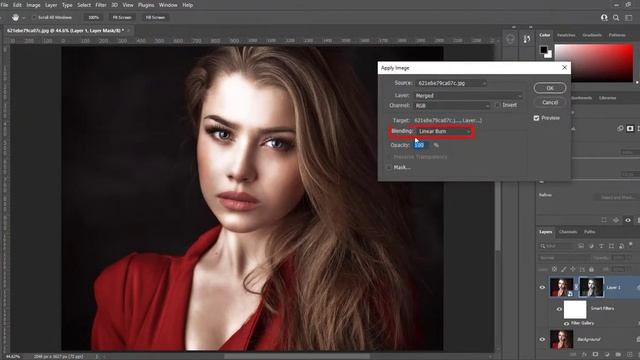Open the fx layer style icon
This screenshot has height=360, width=640.
(x=584, y=355)
